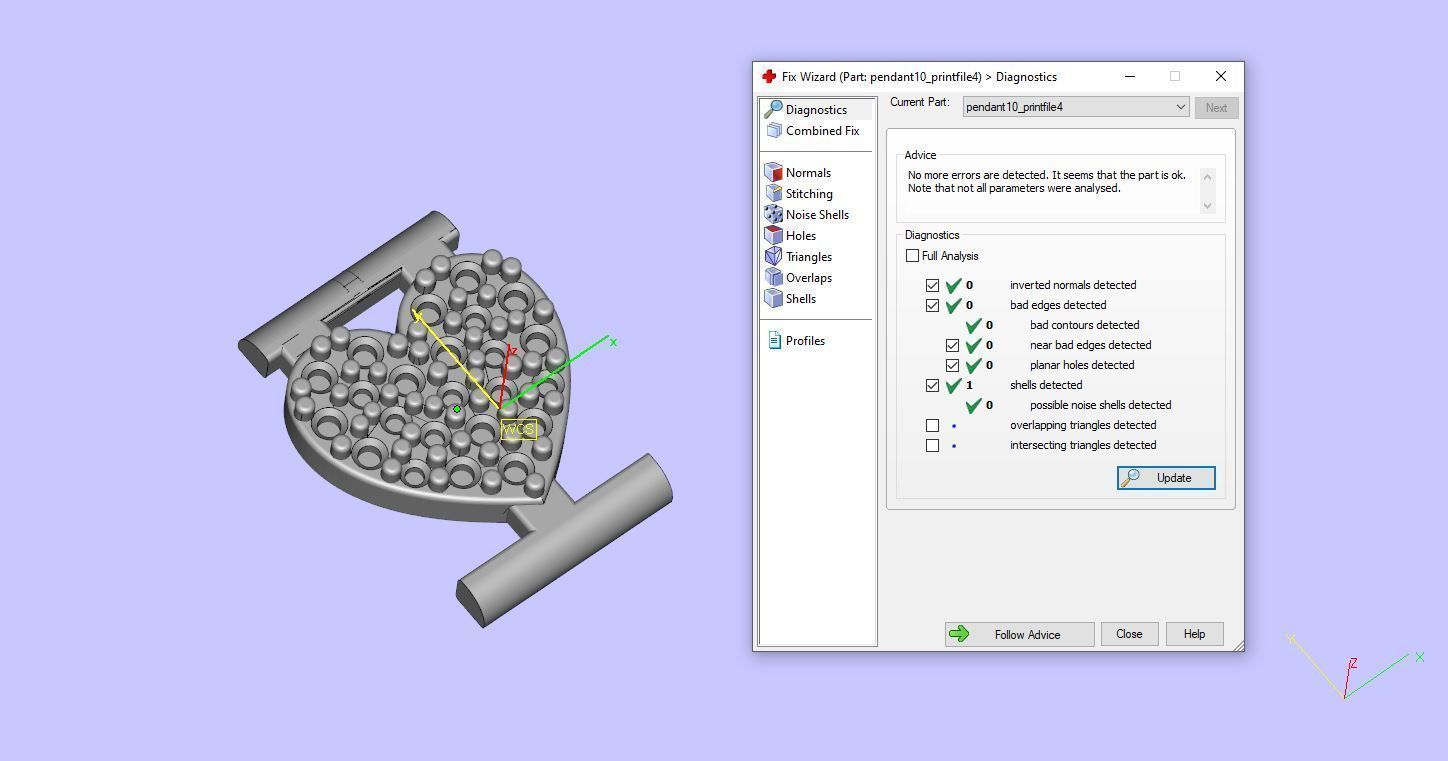Click 'bad contours detected' text

pyautogui.click(x=1085, y=325)
